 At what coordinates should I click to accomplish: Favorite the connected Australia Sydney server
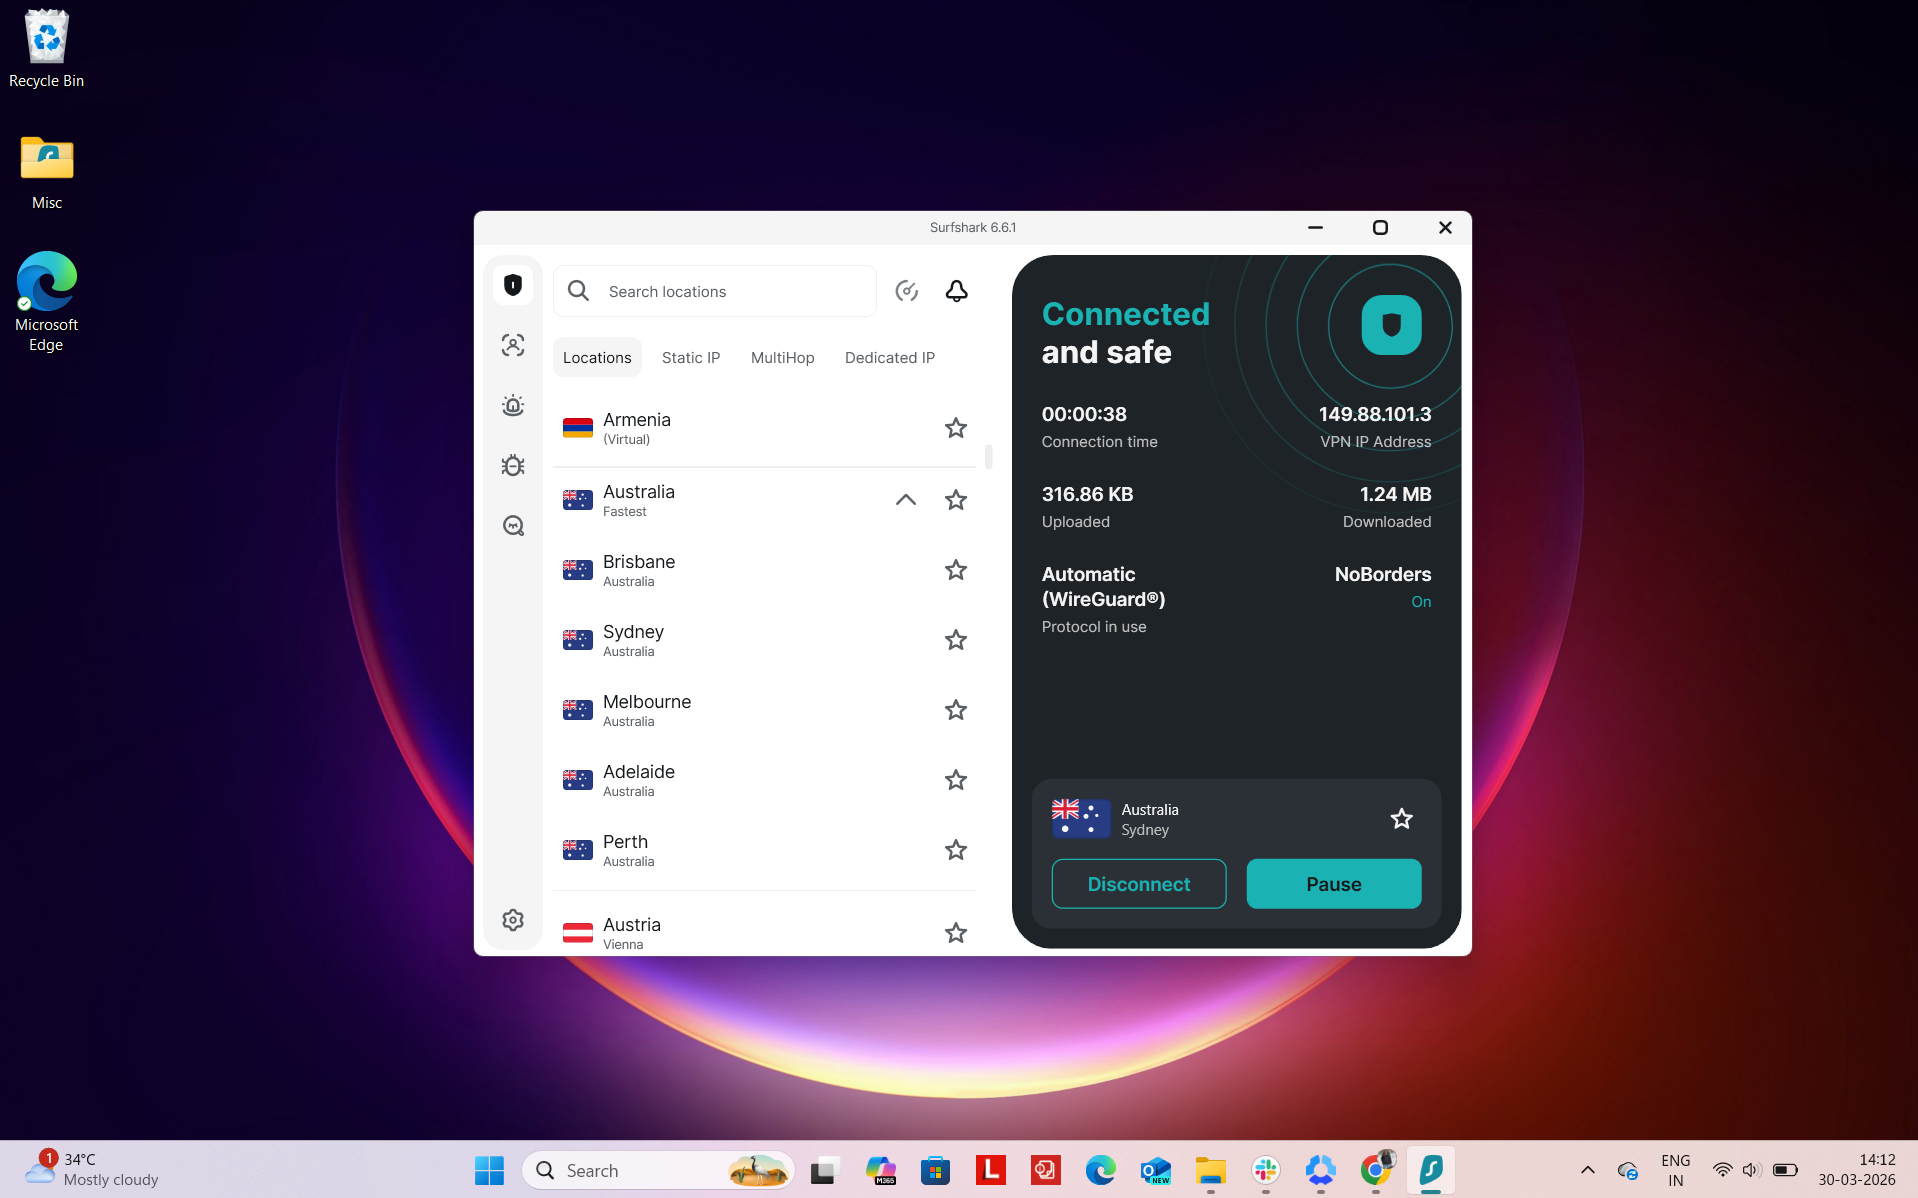tap(1400, 818)
